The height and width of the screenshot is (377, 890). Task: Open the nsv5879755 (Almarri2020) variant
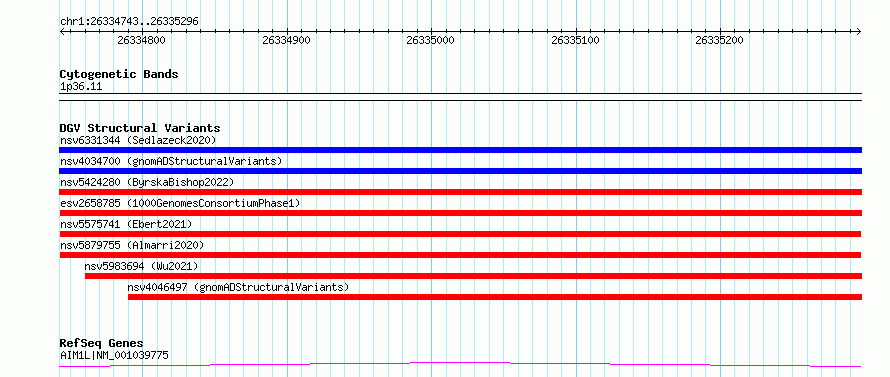click(x=132, y=245)
